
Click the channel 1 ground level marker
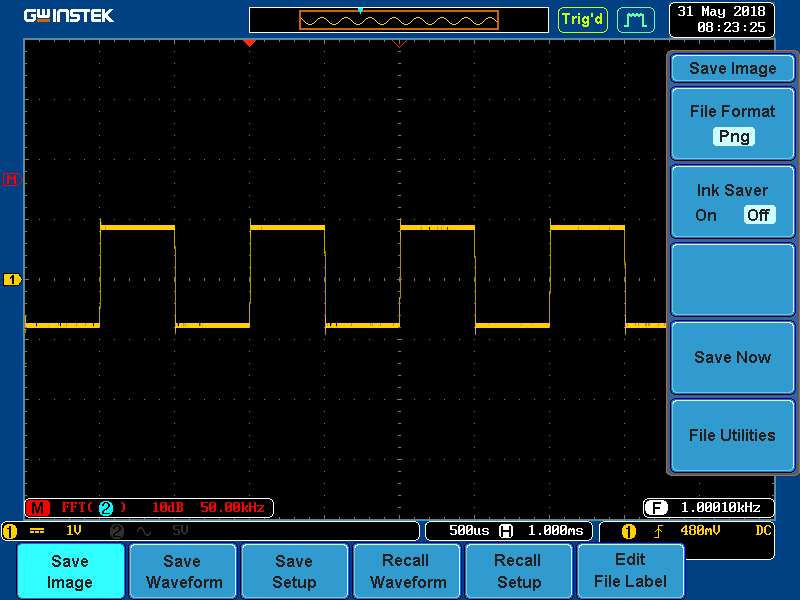coord(12,280)
